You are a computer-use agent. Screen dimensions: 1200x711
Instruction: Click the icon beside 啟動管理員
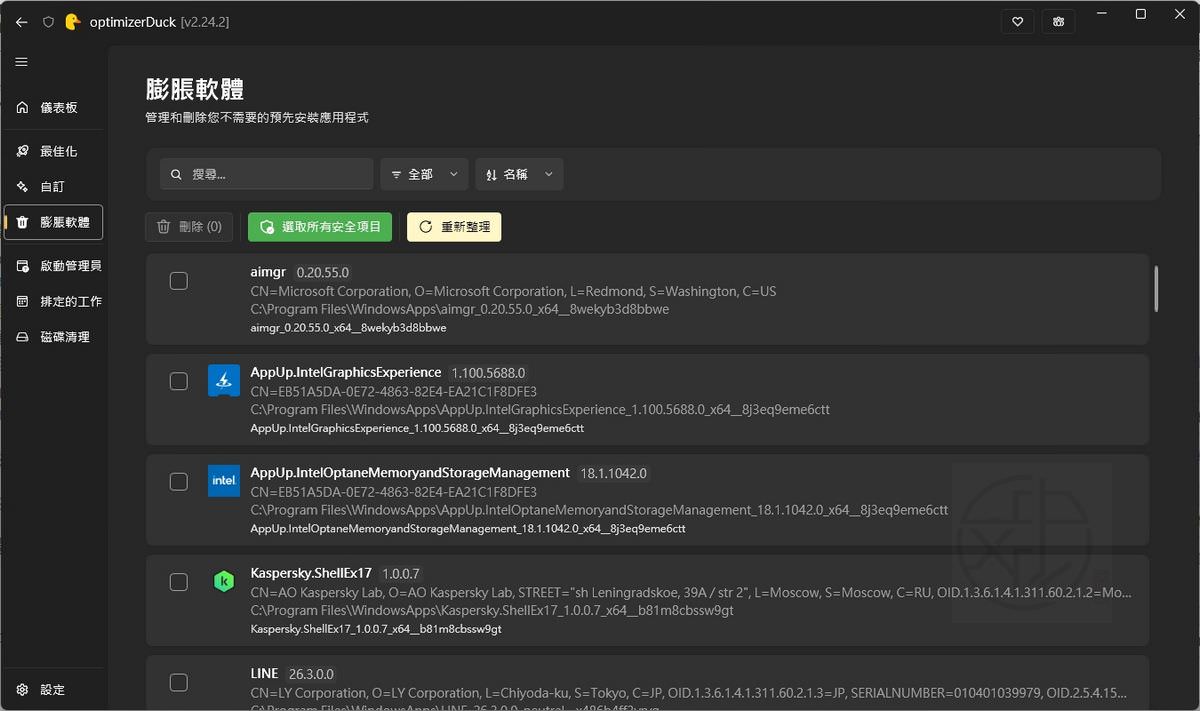coord(22,266)
